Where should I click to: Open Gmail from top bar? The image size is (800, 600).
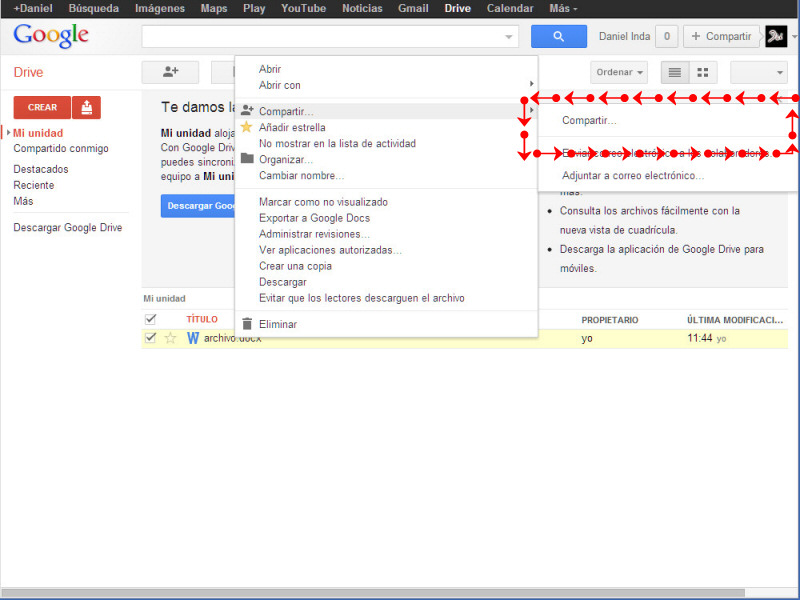[x=413, y=9]
